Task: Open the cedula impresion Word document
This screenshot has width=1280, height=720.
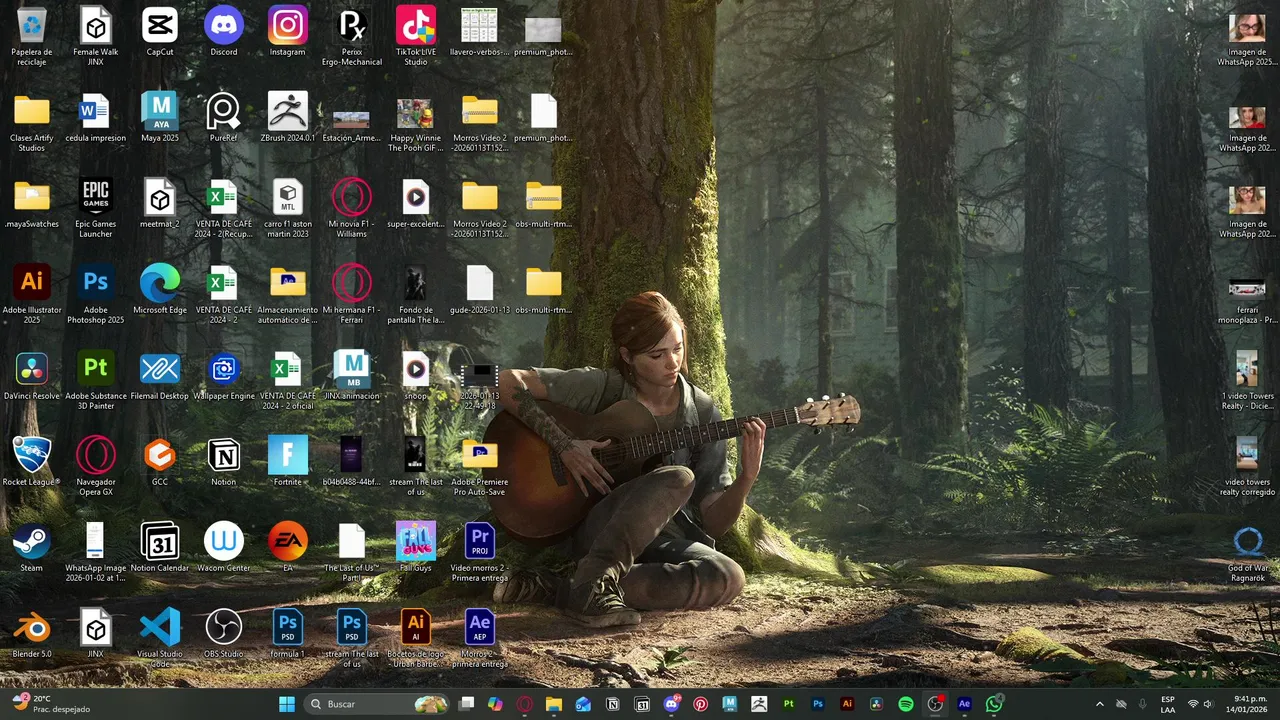Action: click(96, 118)
